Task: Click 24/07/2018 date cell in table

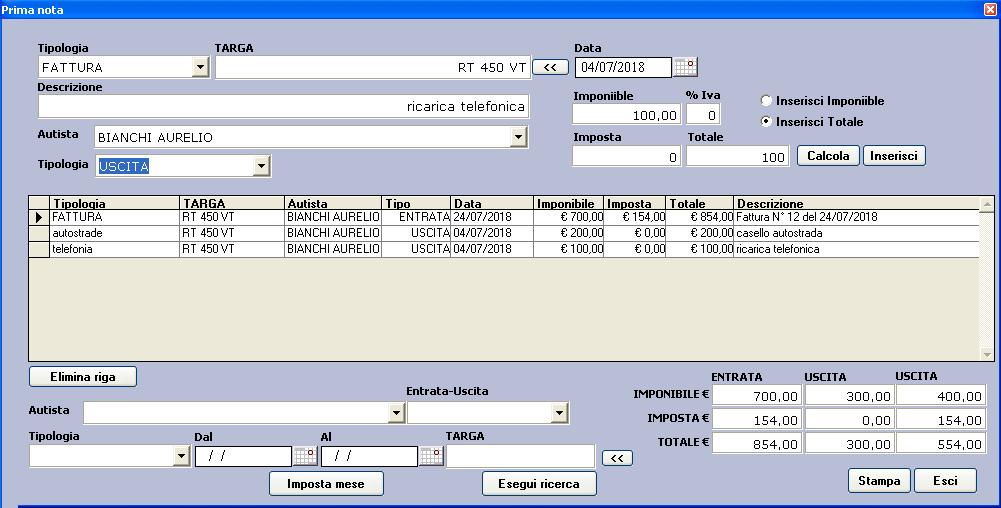Action: (x=492, y=217)
